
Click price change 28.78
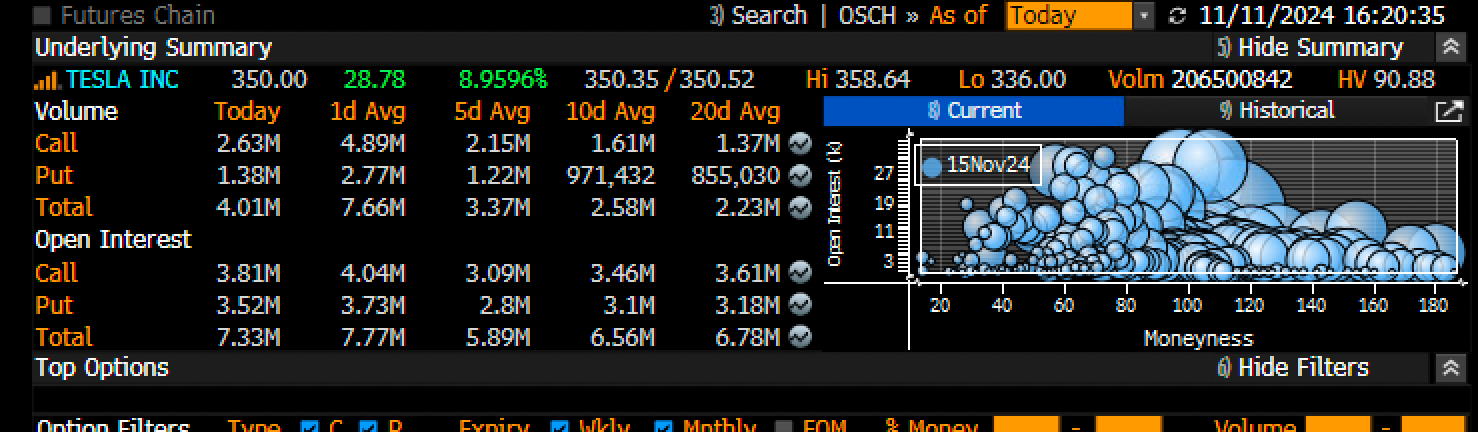click(x=375, y=80)
